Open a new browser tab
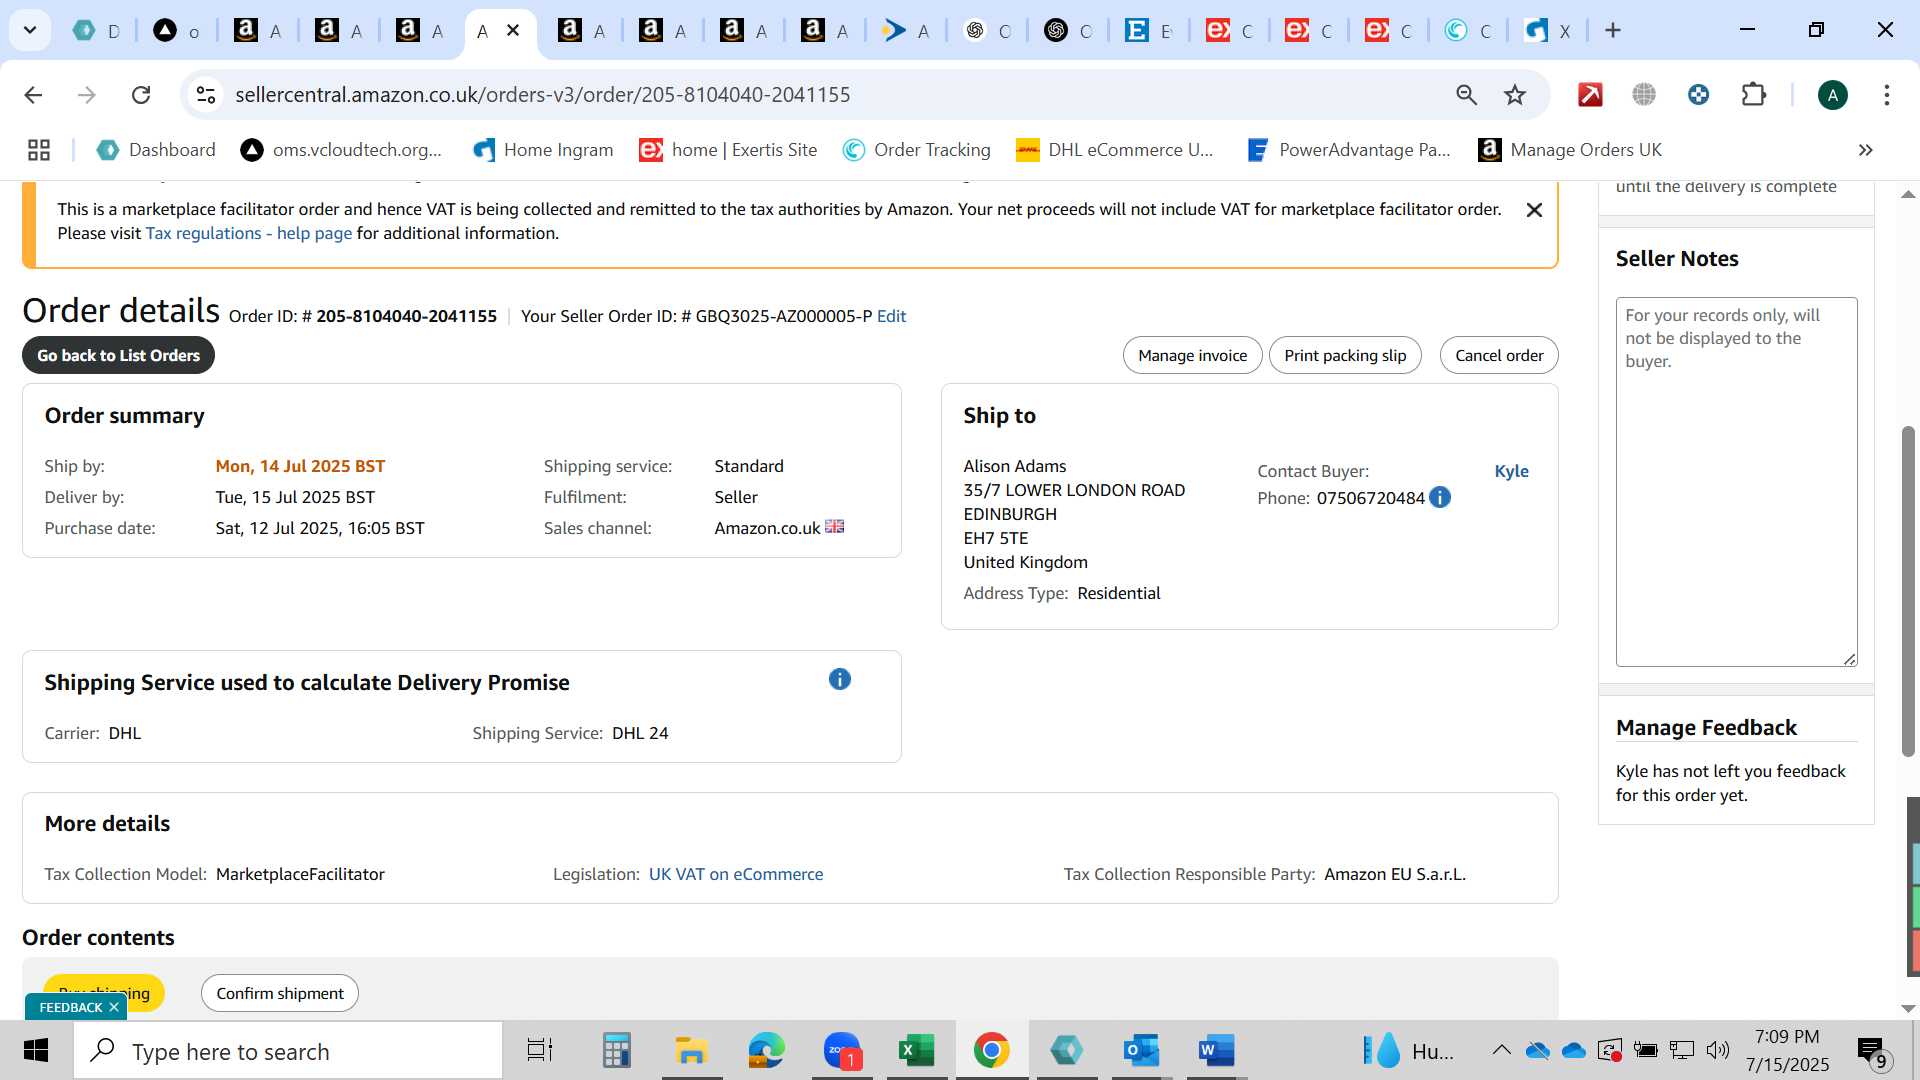Image resolution: width=1920 pixels, height=1080 pixels. (x=1612, y=30)
